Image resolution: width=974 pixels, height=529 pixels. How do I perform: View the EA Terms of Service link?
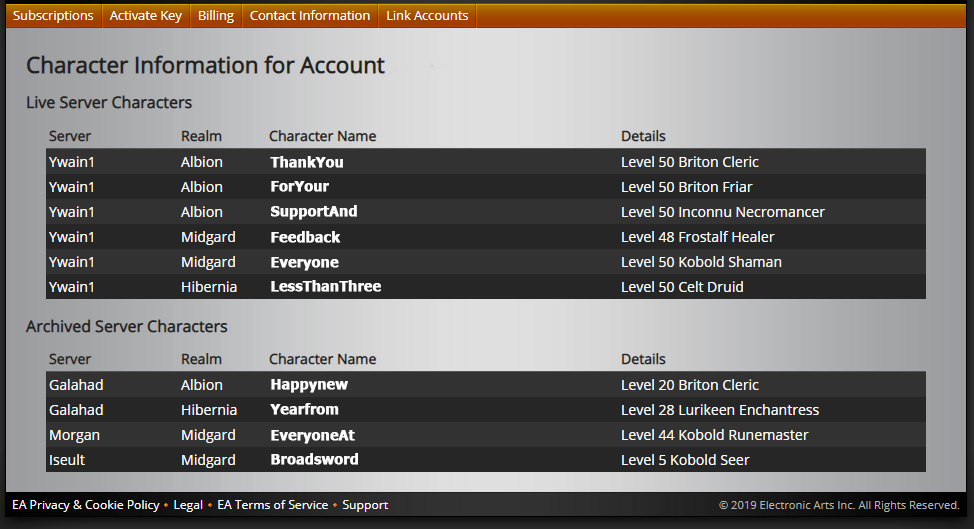tap(272, 505)
